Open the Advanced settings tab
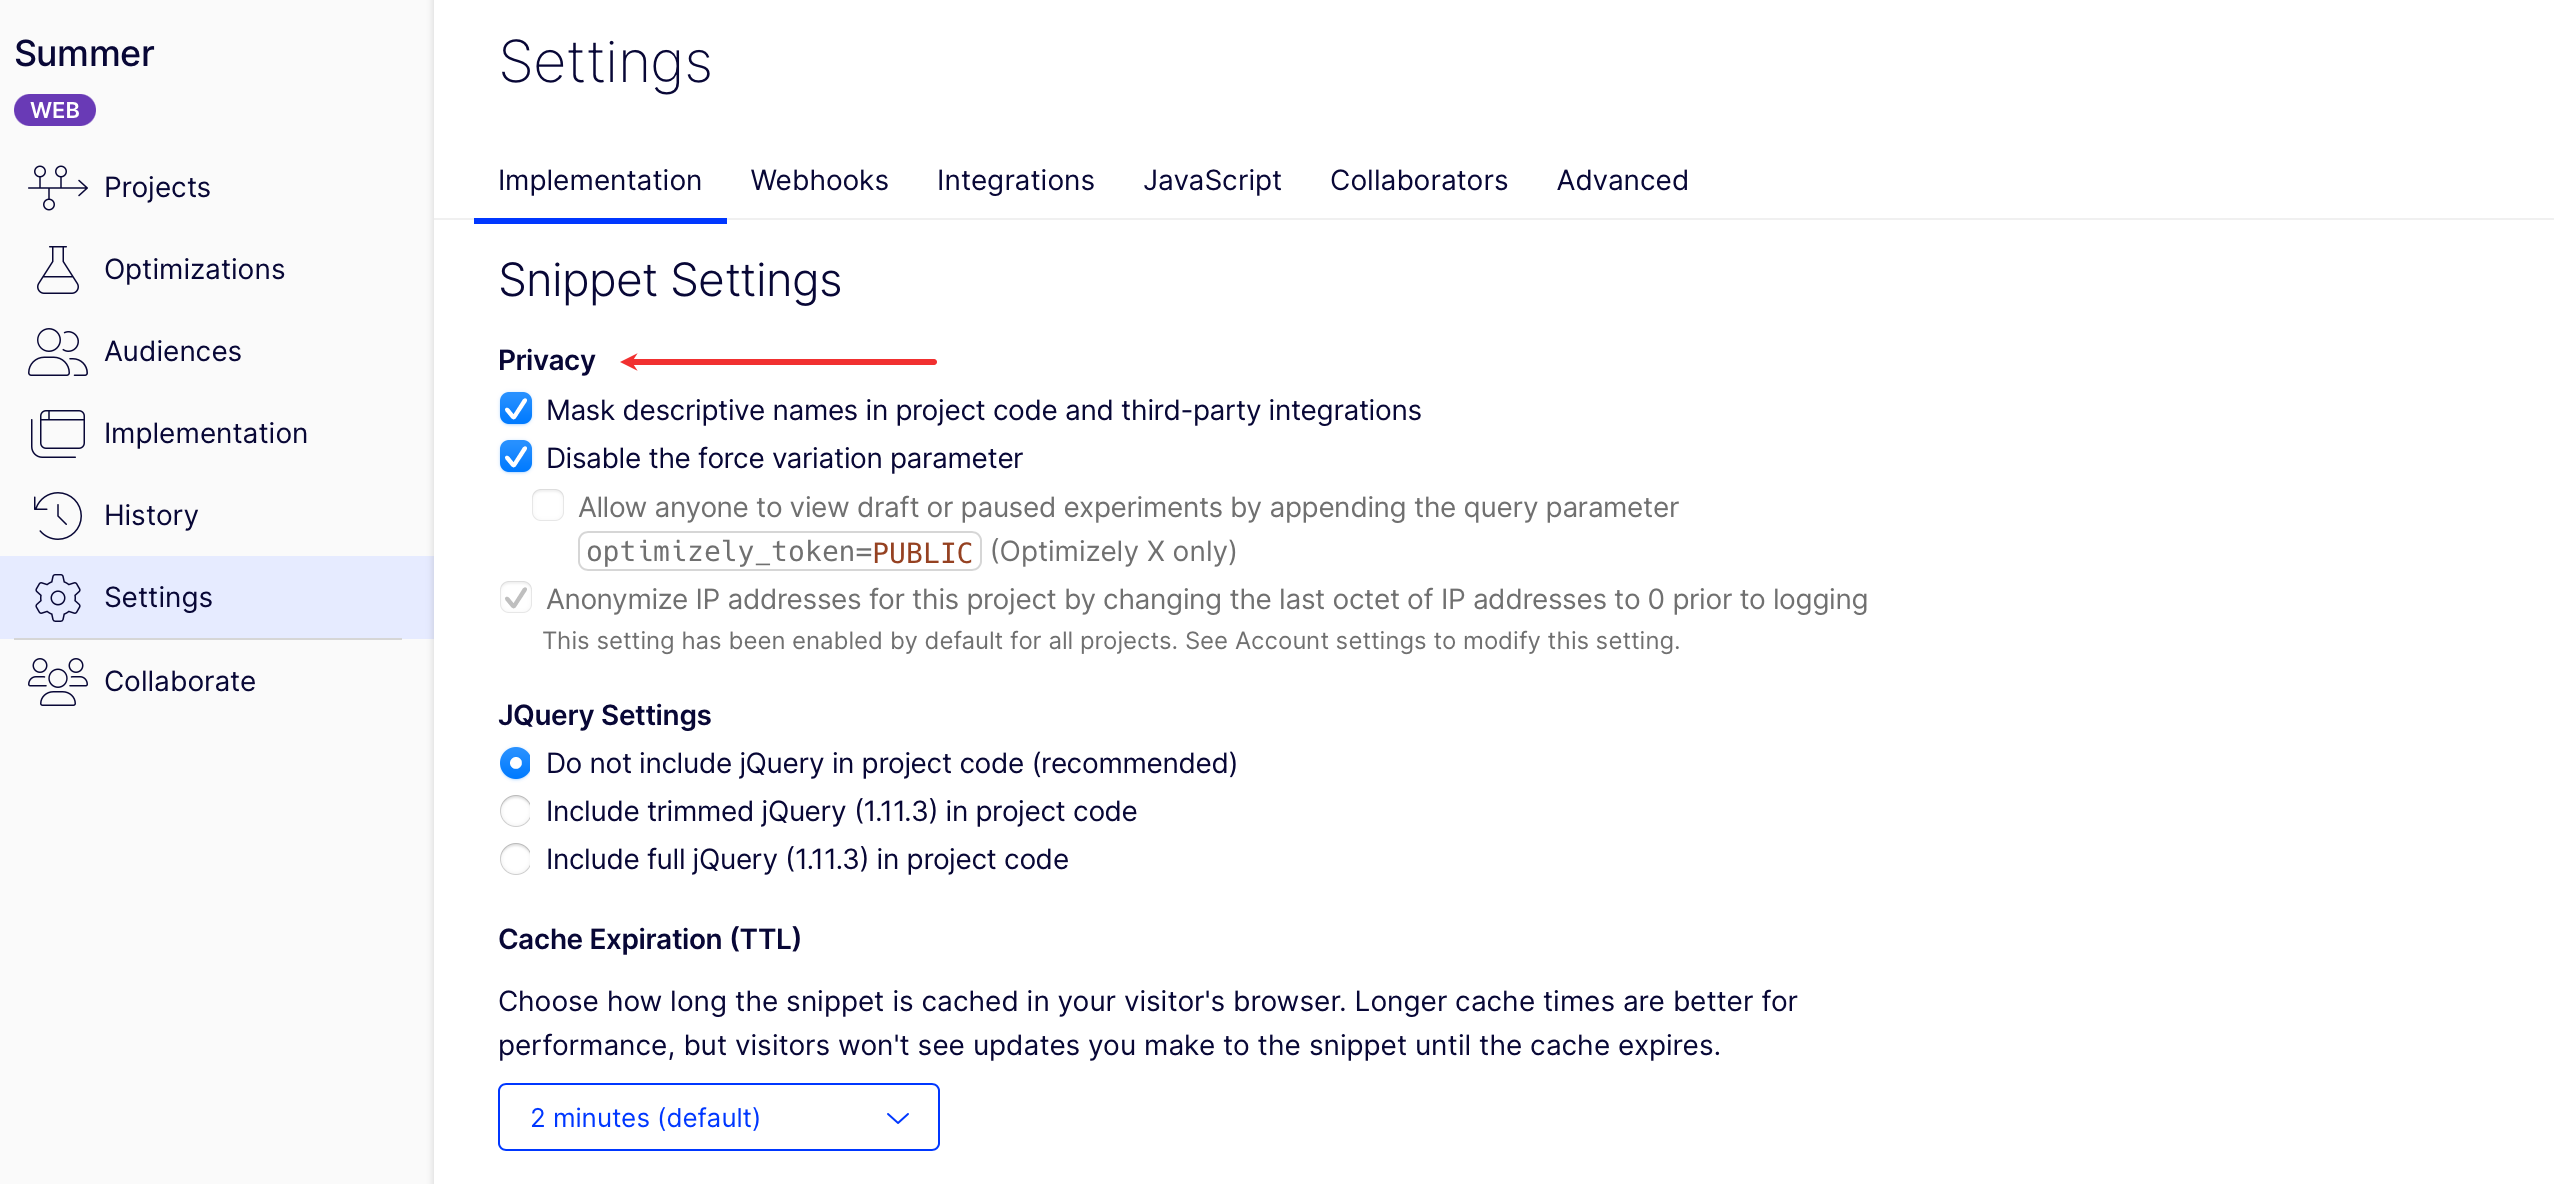Viewport: 2554px width, 1184px height. coord(1621,180)
